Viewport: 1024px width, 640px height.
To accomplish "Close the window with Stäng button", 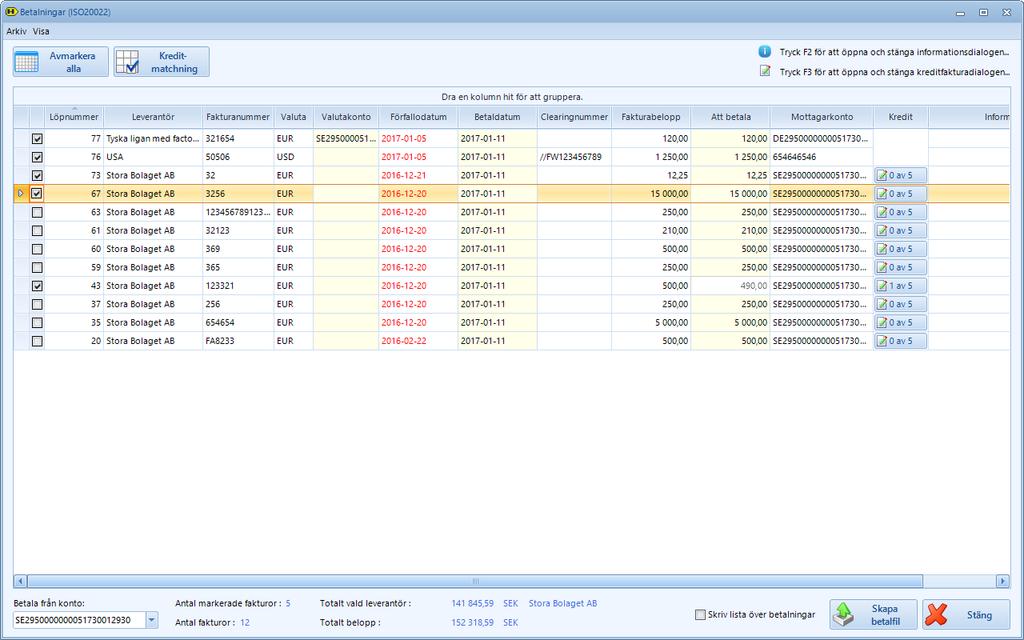I will (x=966, y=615).
